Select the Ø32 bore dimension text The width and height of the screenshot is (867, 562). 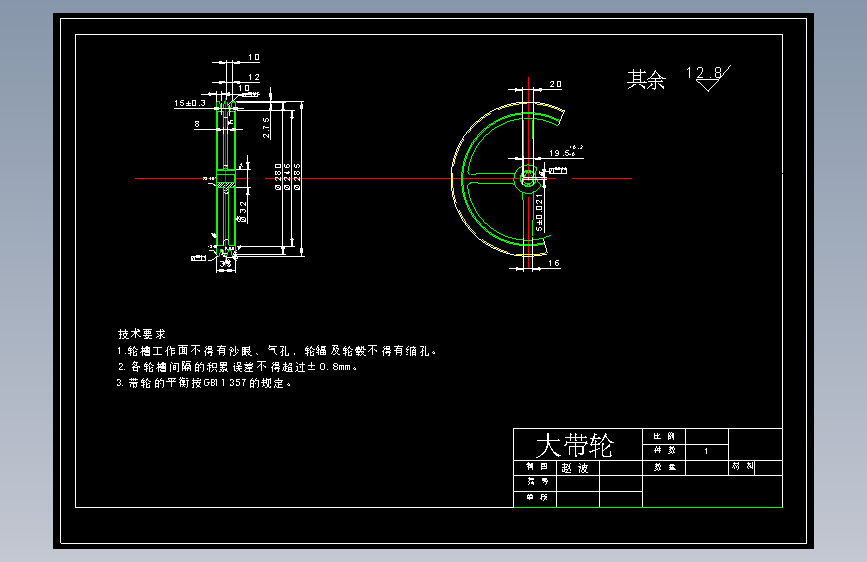click(243, 212)
